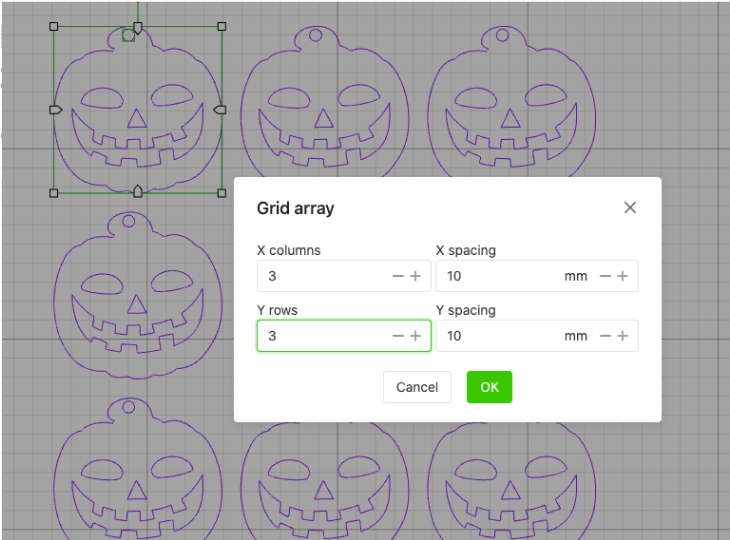
Task: Decrease X columns with minus button
Action: coord(398,276)
